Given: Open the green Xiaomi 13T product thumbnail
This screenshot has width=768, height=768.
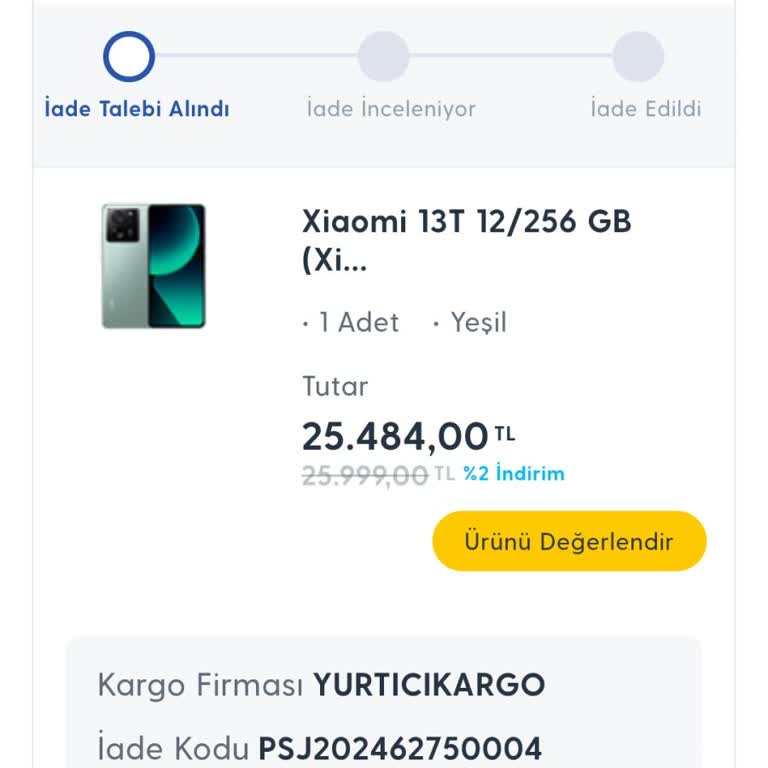Looking at the screenshot, I should [x=153, y=266].
